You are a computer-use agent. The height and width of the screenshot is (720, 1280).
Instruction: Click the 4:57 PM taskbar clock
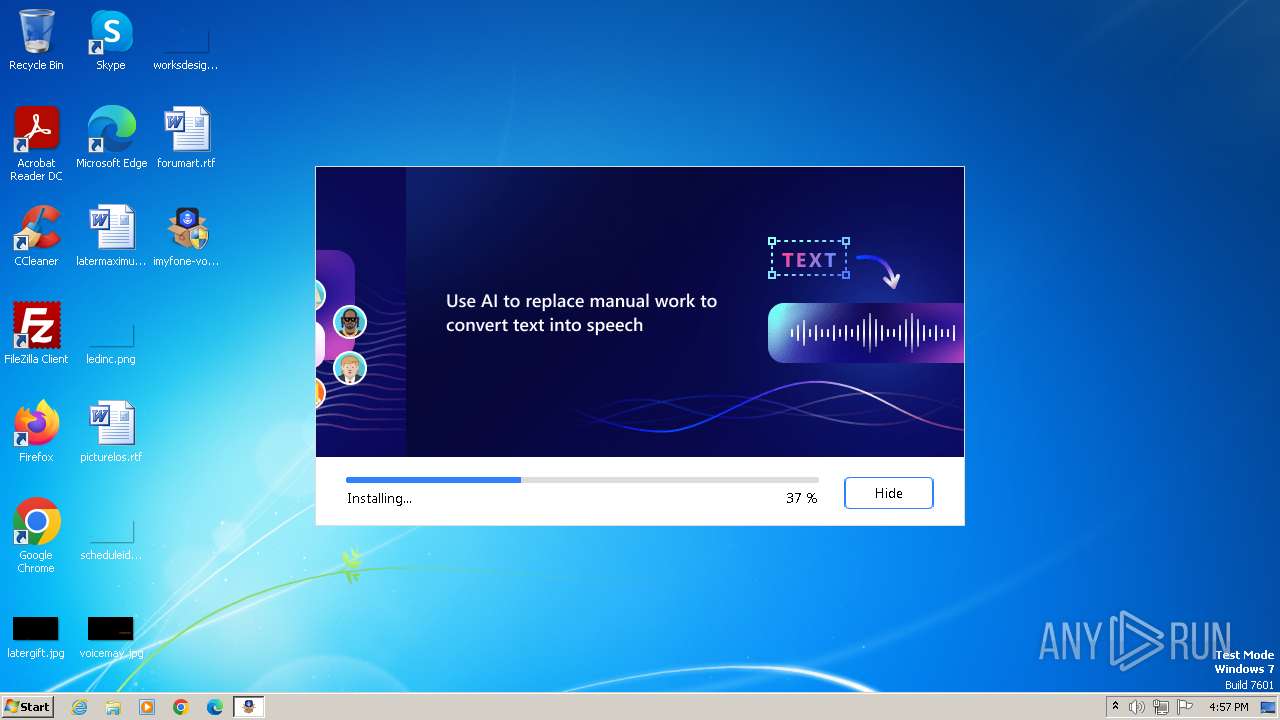pyautogui.click(x=1228, y=707)
